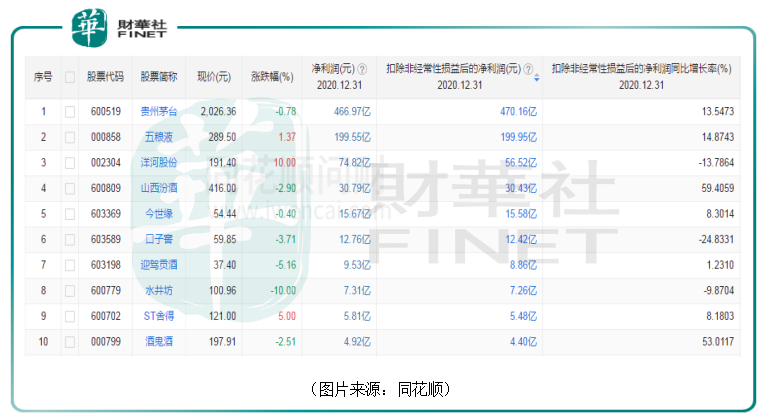Click growth rate value -24.8331
This screenshot has width=765, height=419.
[x=716, y=239]
